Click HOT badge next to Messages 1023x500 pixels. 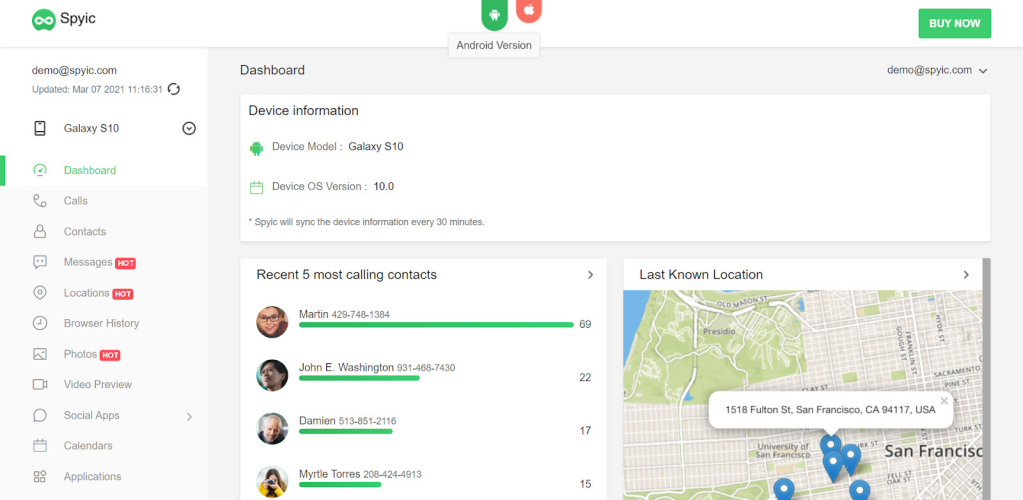tap(125, 264)
